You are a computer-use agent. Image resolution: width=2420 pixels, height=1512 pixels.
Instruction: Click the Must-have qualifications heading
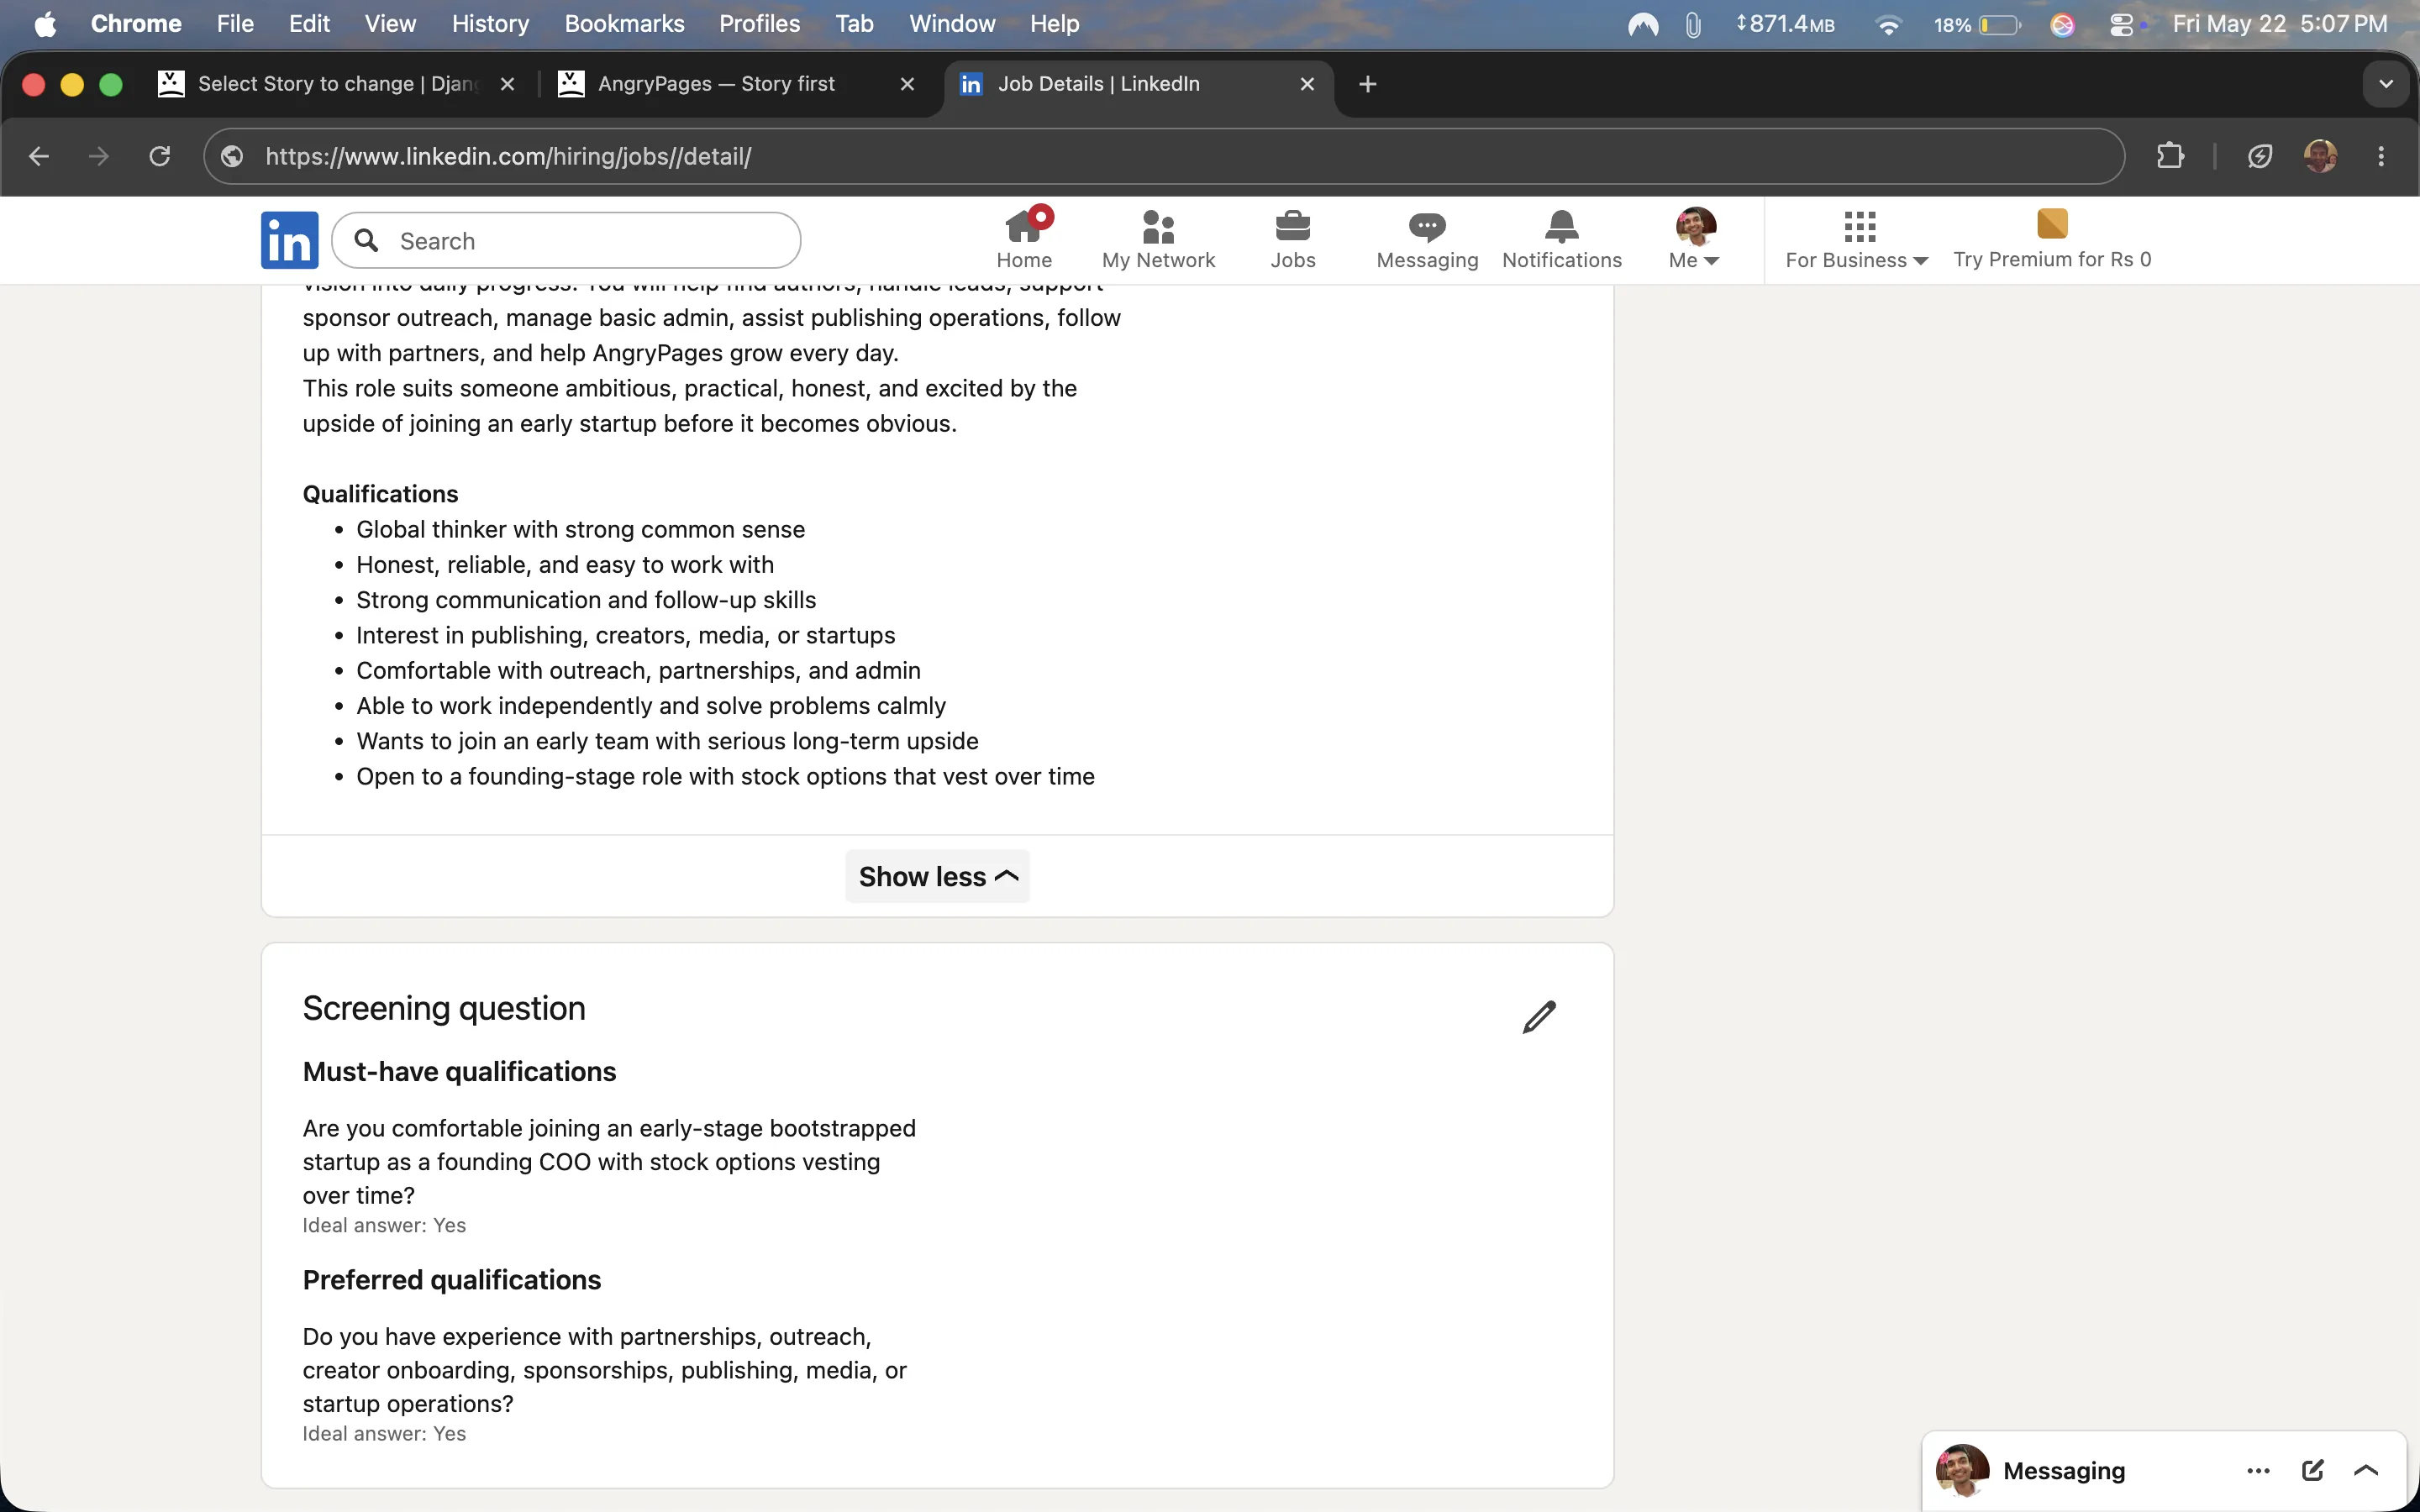pos(459,1072)
